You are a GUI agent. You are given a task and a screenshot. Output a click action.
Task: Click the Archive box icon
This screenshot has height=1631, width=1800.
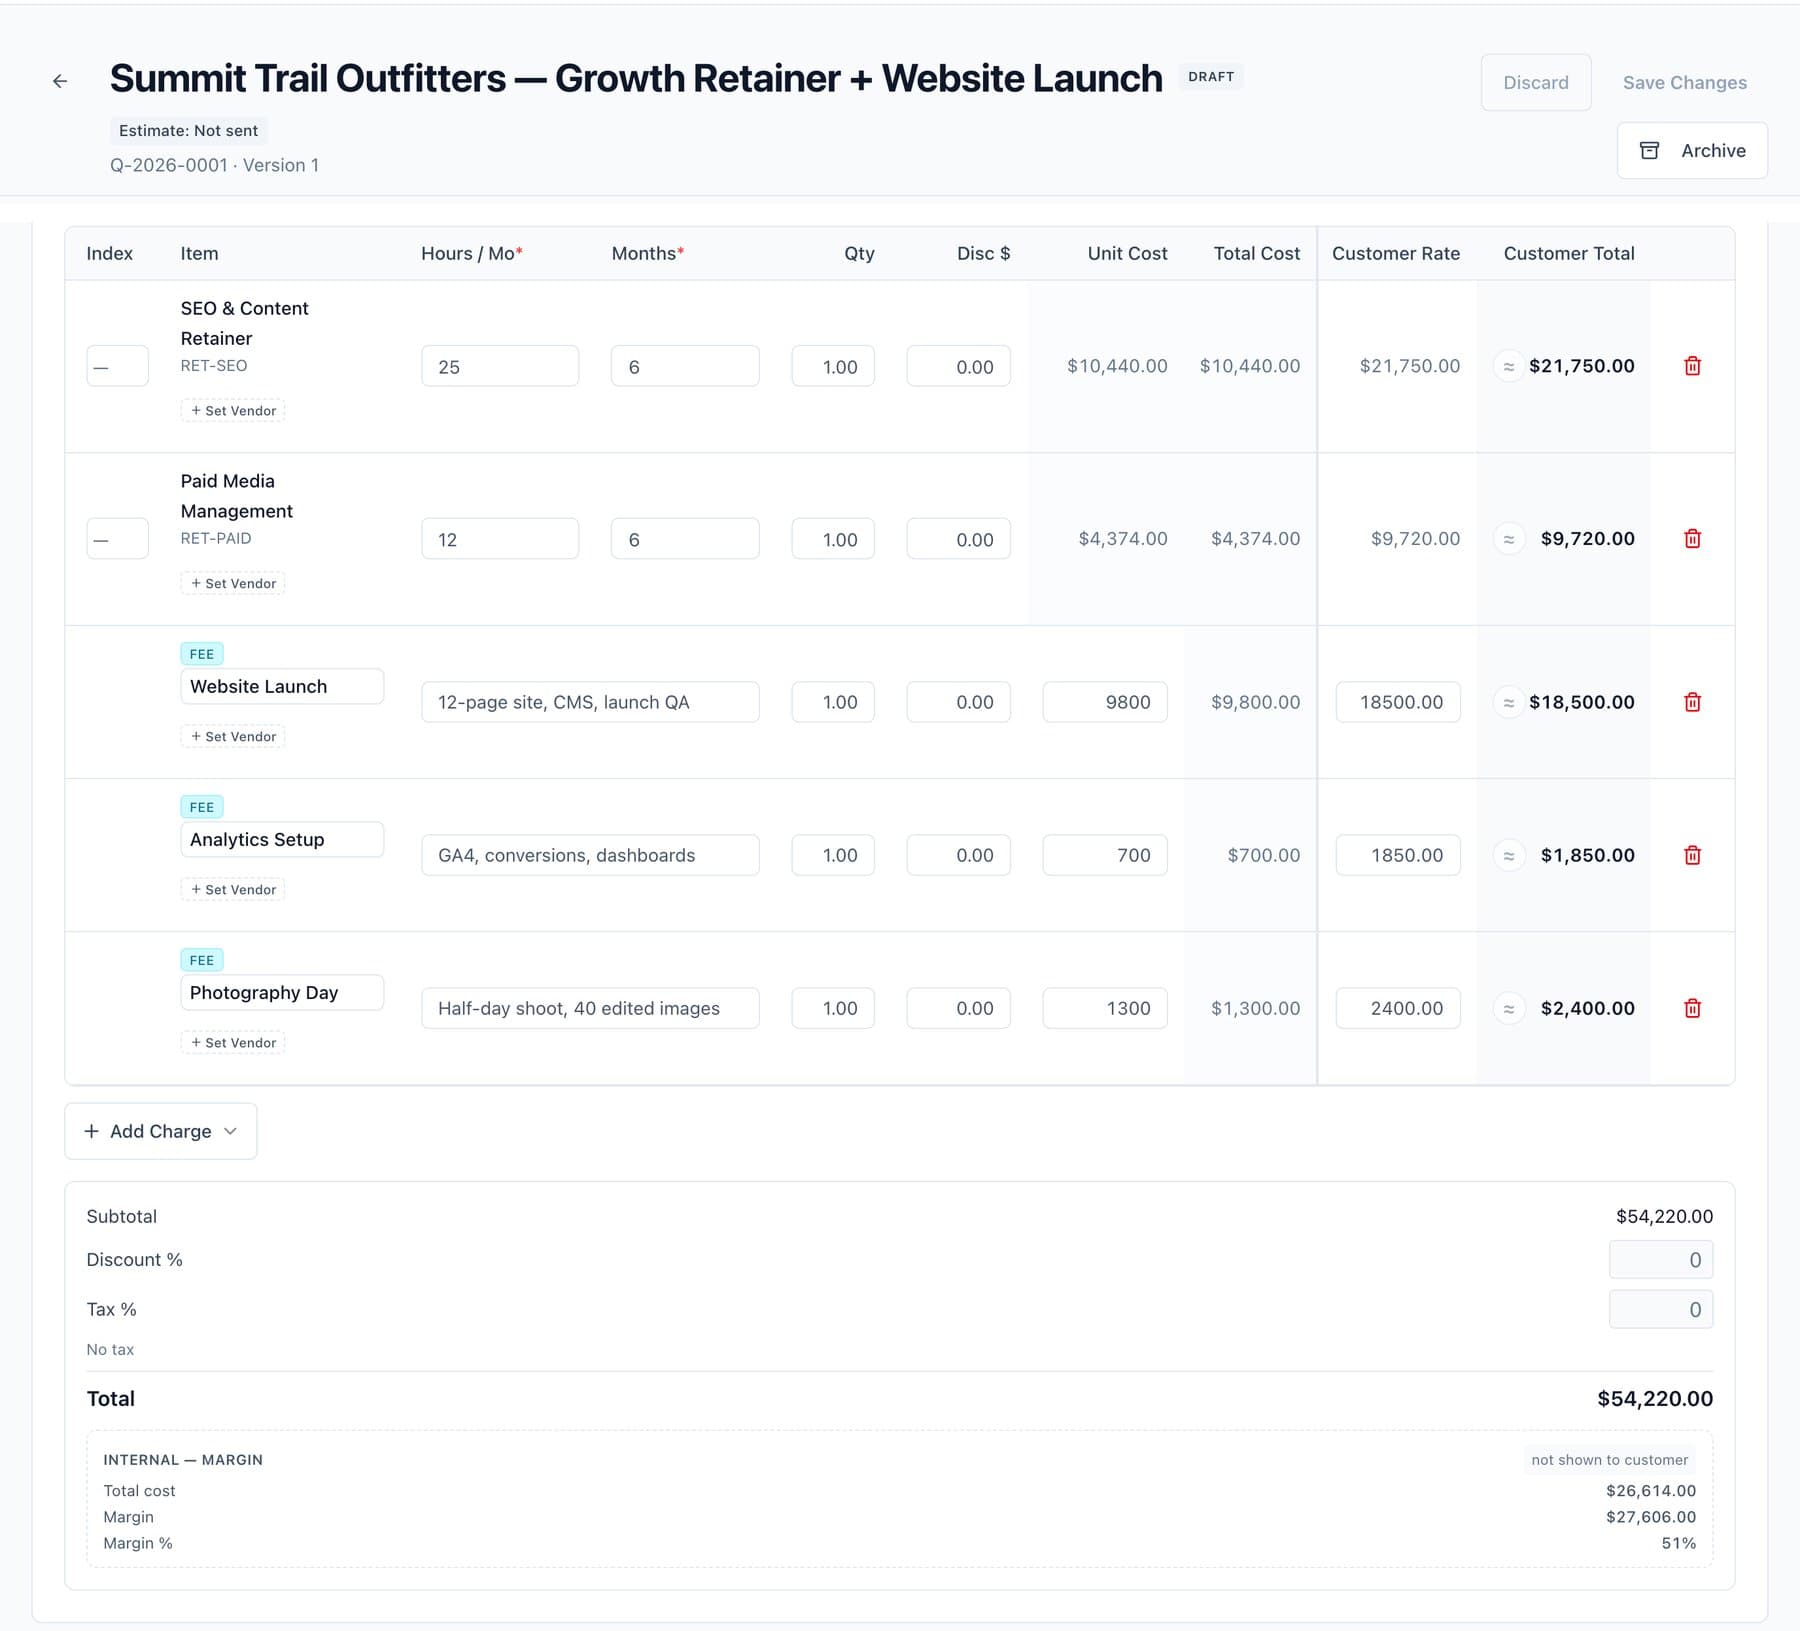(x=1650, y=150)
